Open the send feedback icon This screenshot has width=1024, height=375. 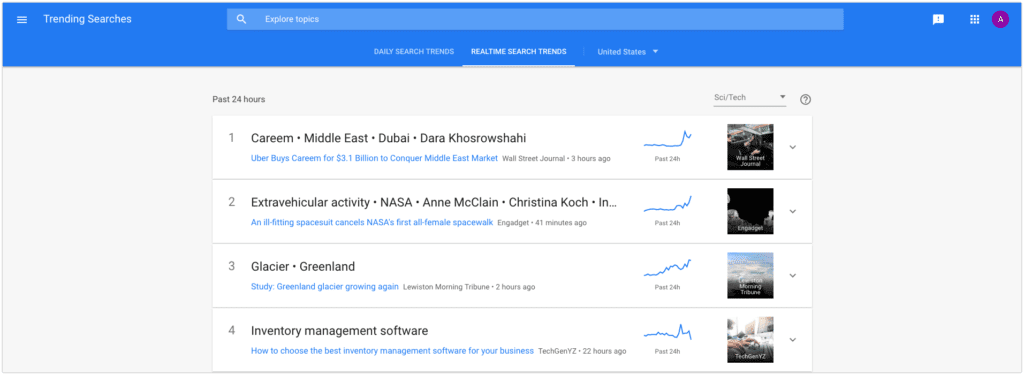tap(938, 20)
